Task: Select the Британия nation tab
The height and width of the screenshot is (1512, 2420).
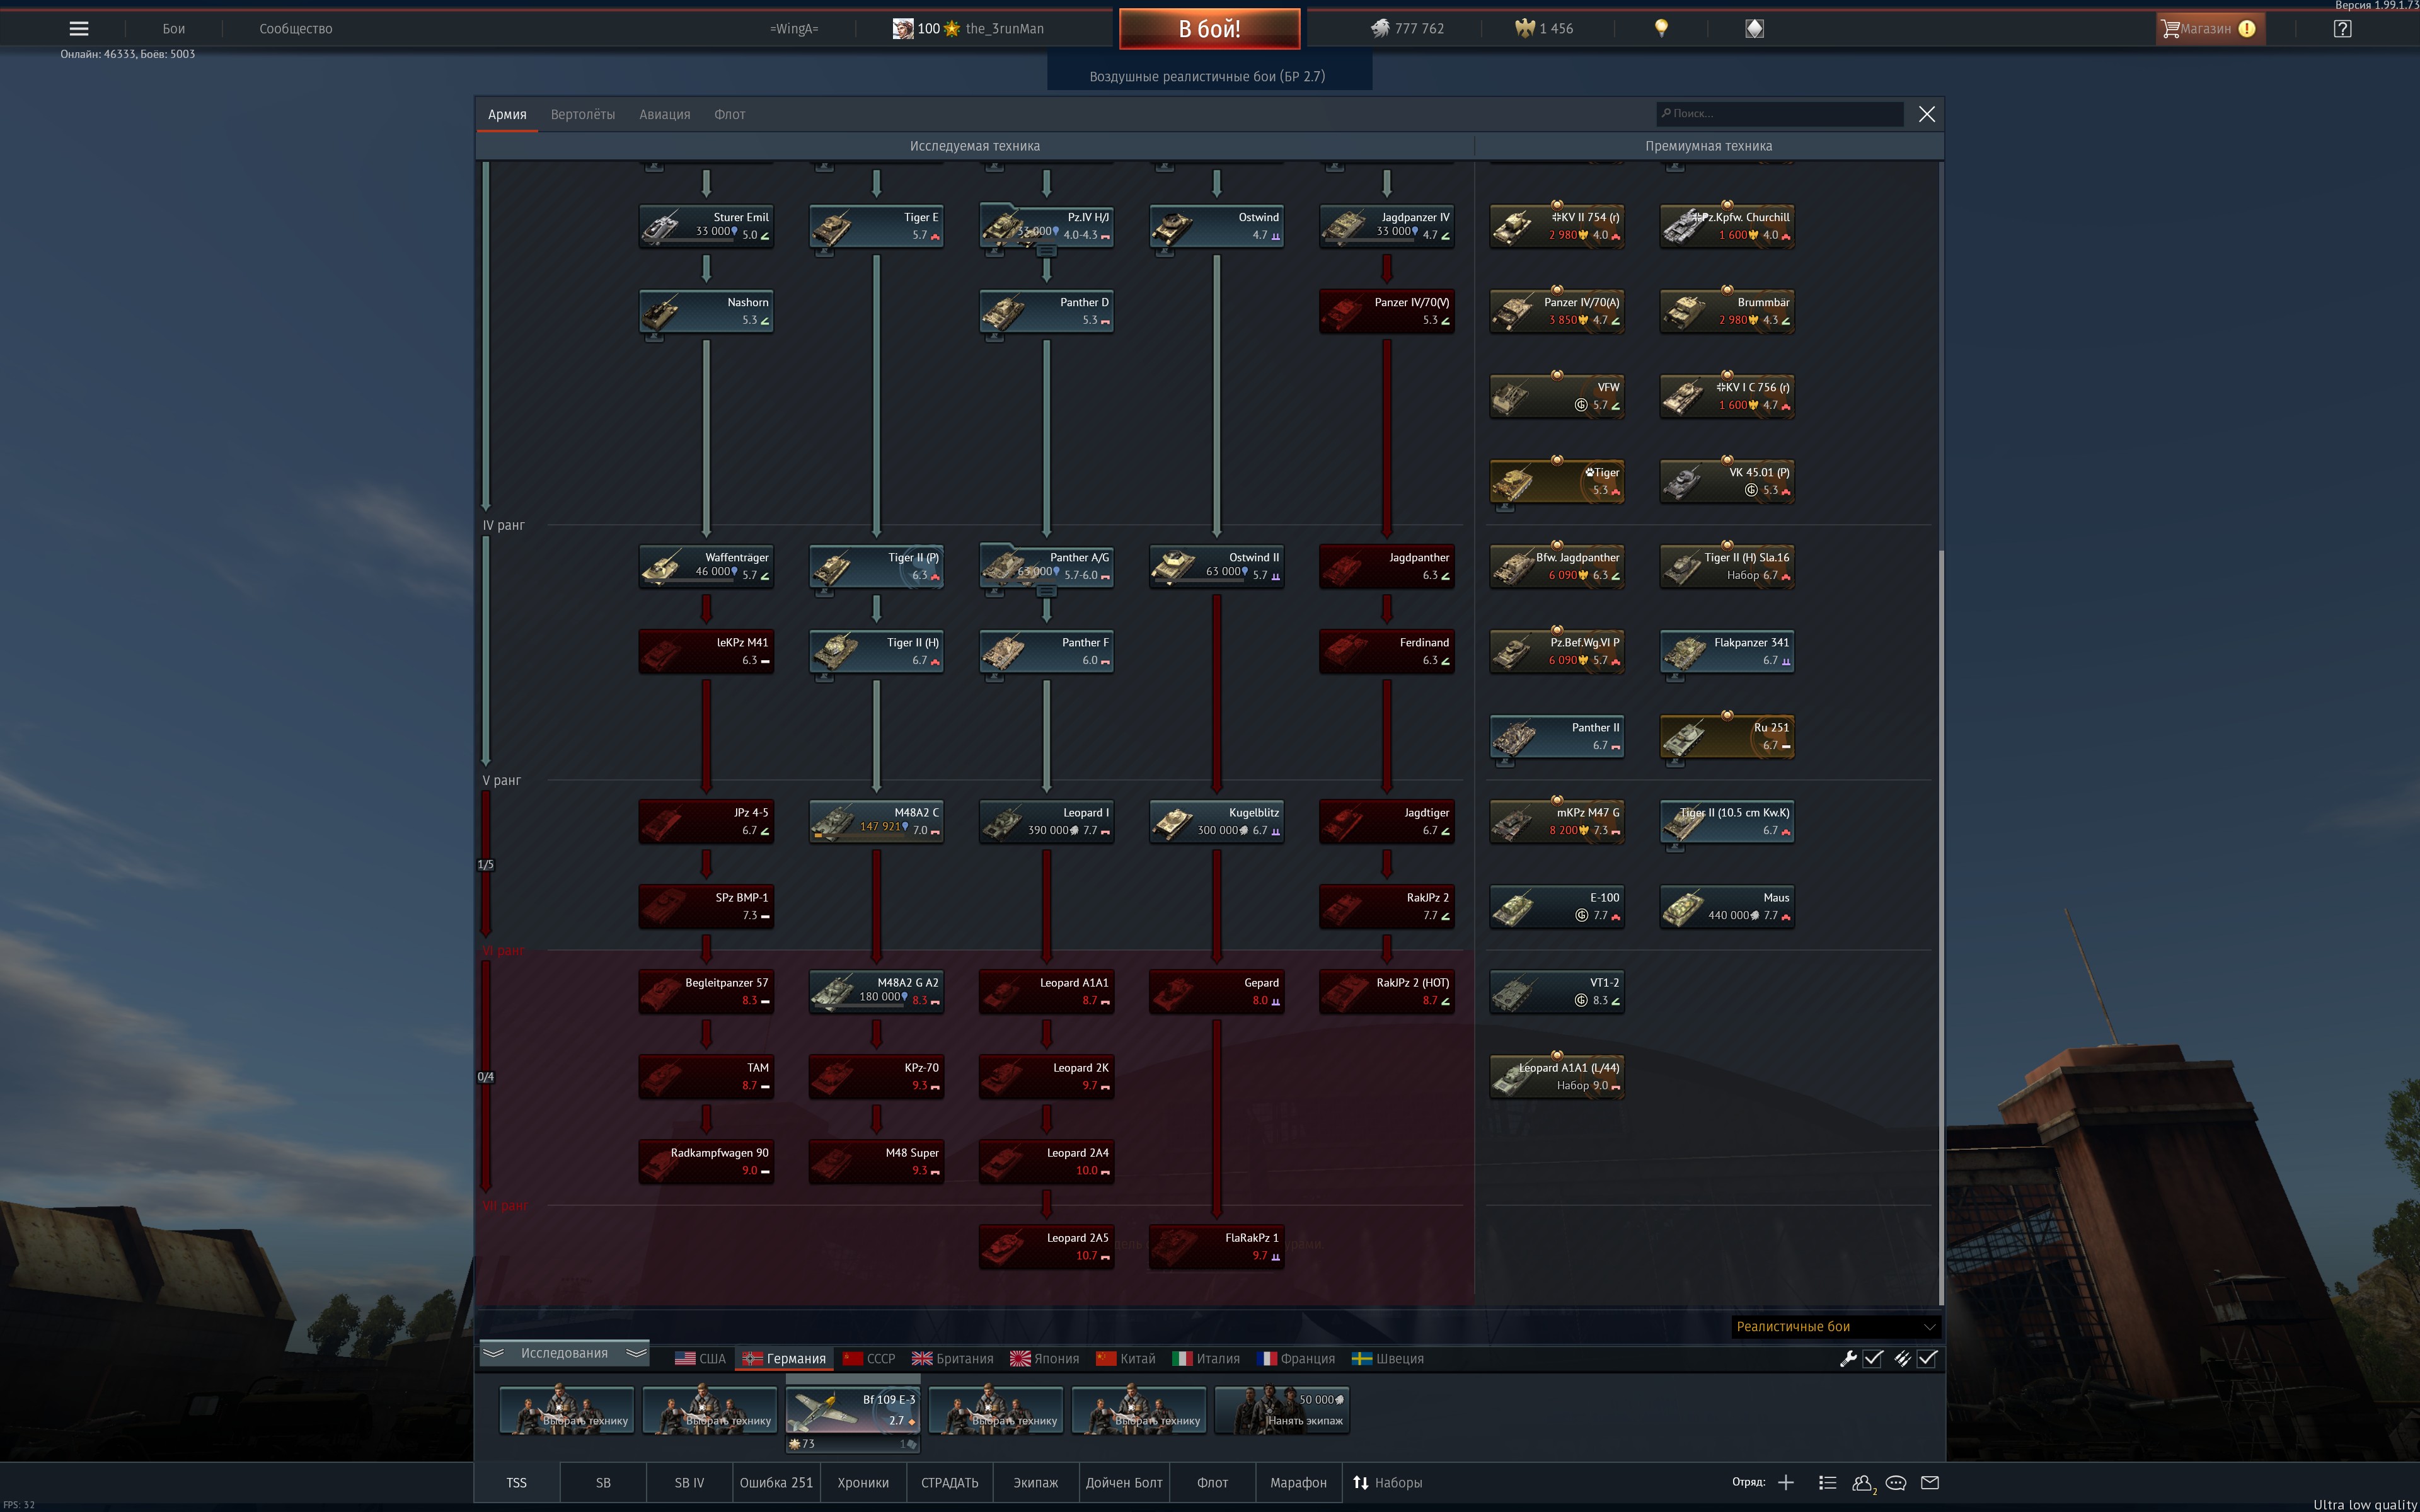Action: (x=952, y=1358)
